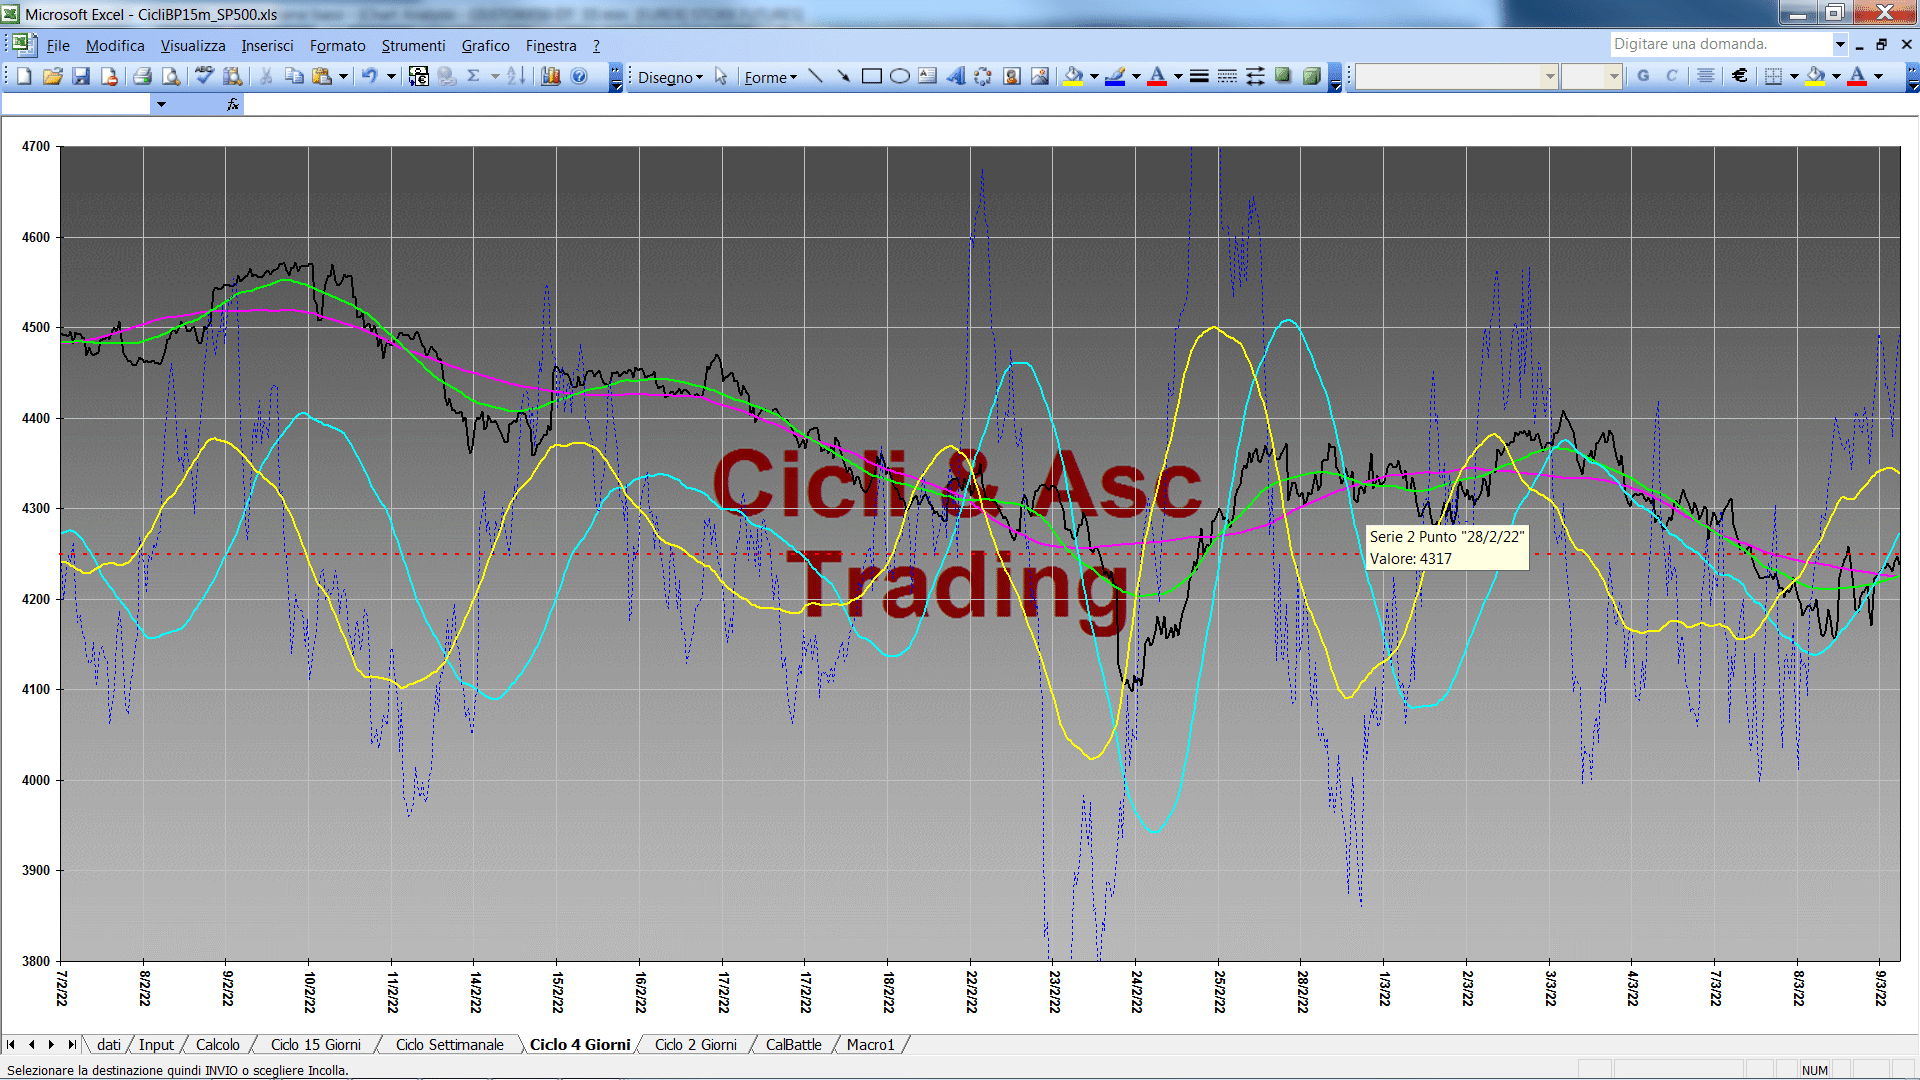Insert a diagram or organization chart
Image resolution: width=1920 pixels, height=1080 pixels.
point(983,76)
